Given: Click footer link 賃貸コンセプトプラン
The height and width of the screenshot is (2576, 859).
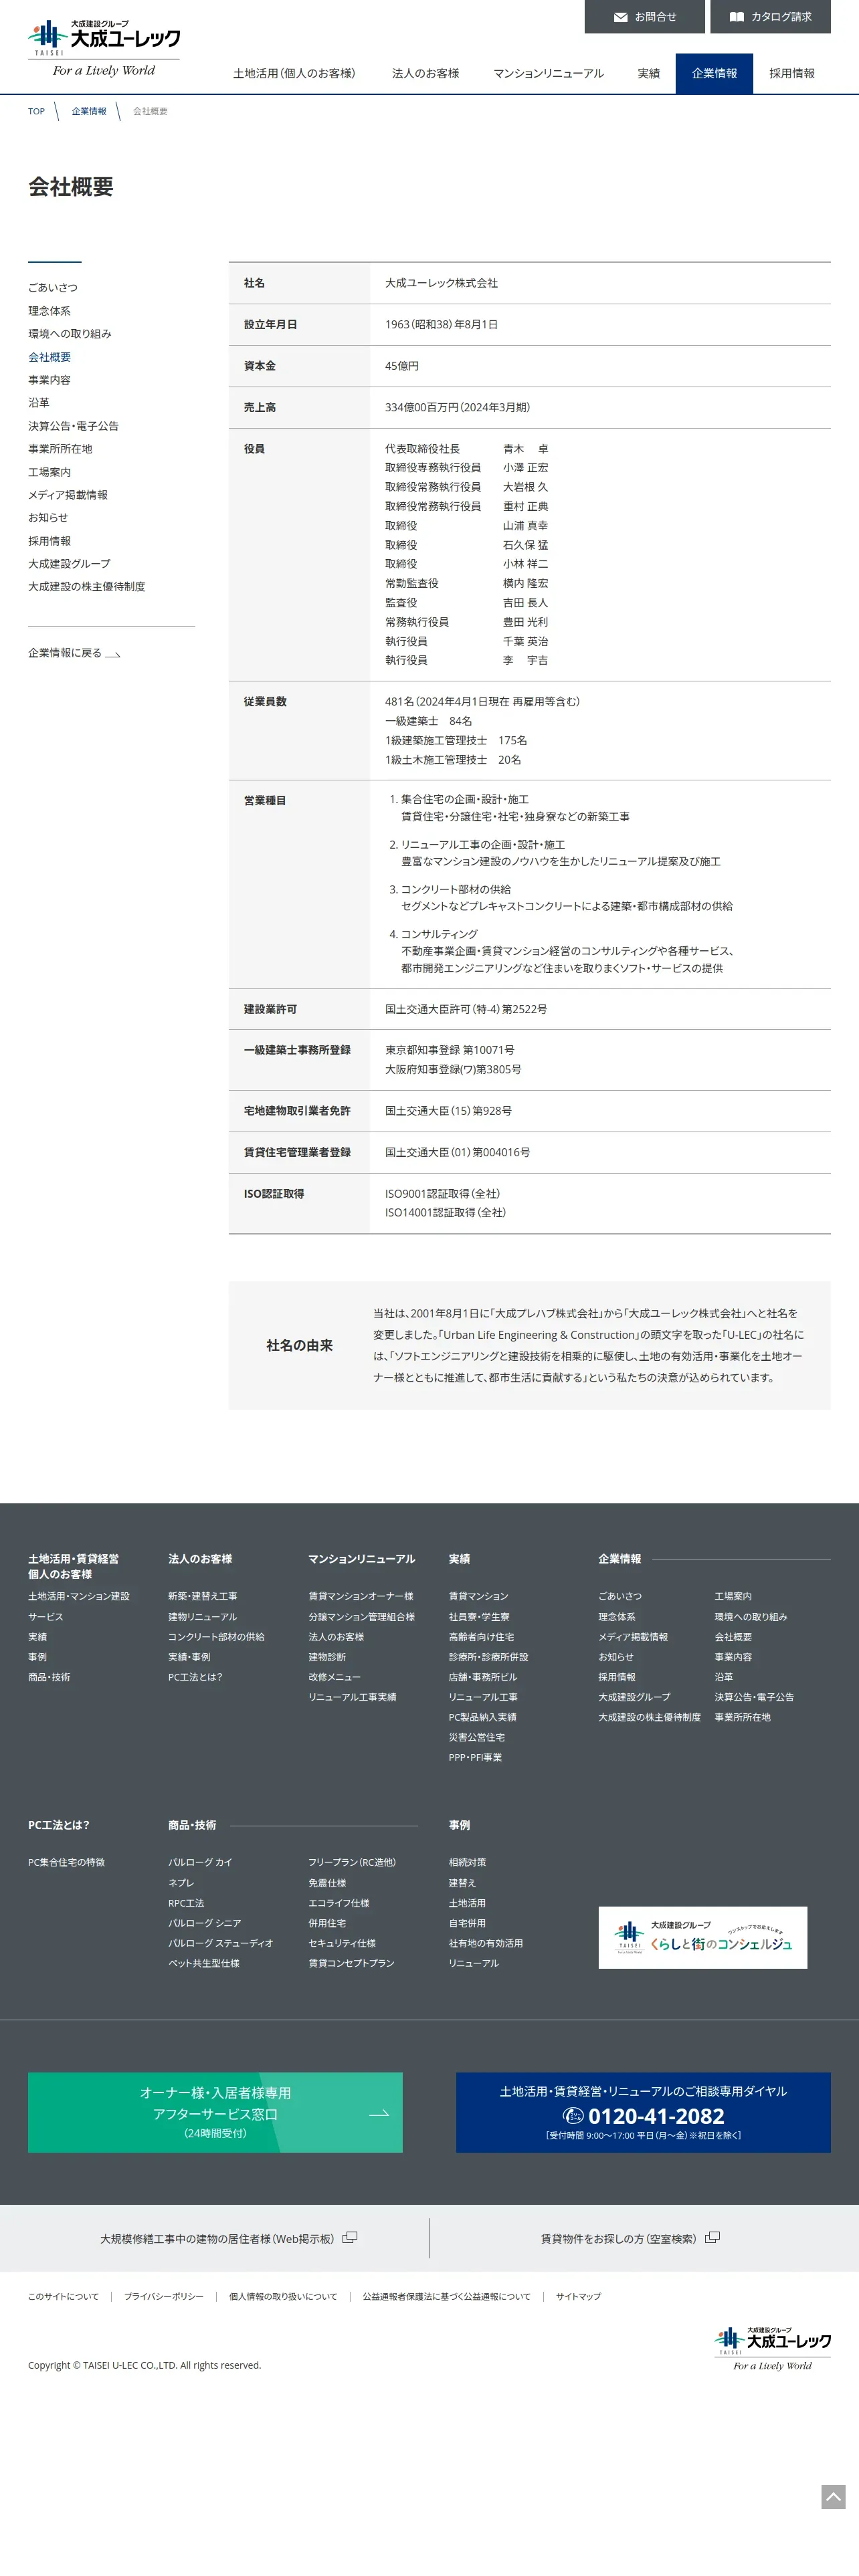Looking at the screenshot, I should click(x=351, y=1963).
